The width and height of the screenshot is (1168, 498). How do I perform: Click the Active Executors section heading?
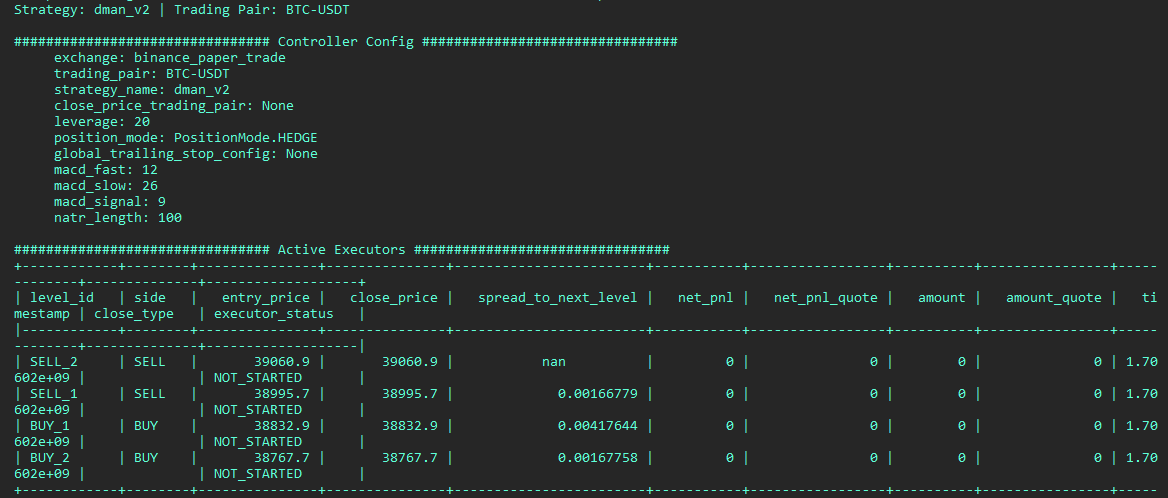tap(341, 250)
